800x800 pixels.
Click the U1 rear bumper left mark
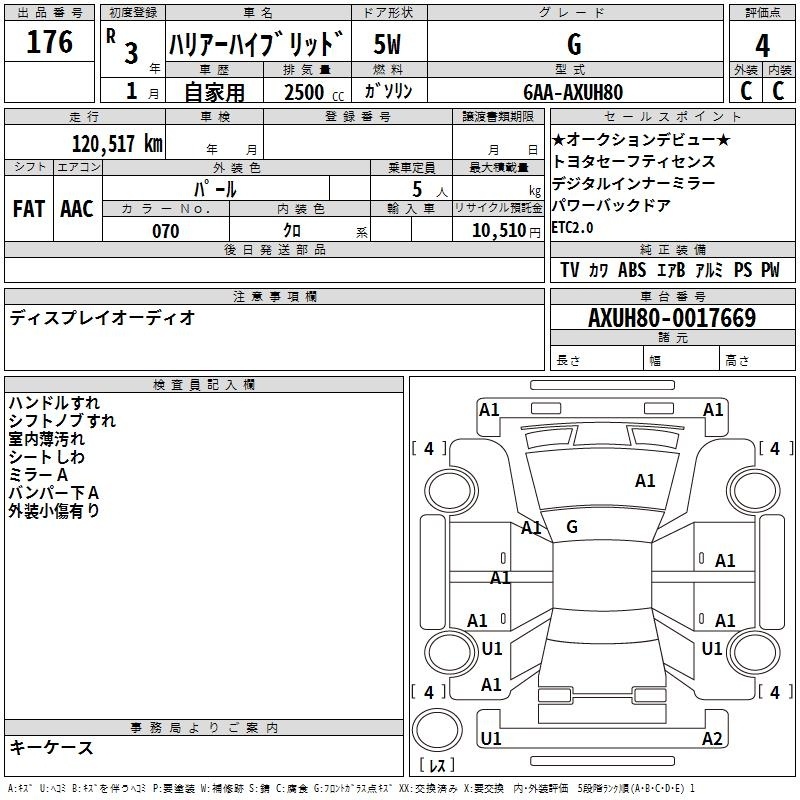coord(491,738)
